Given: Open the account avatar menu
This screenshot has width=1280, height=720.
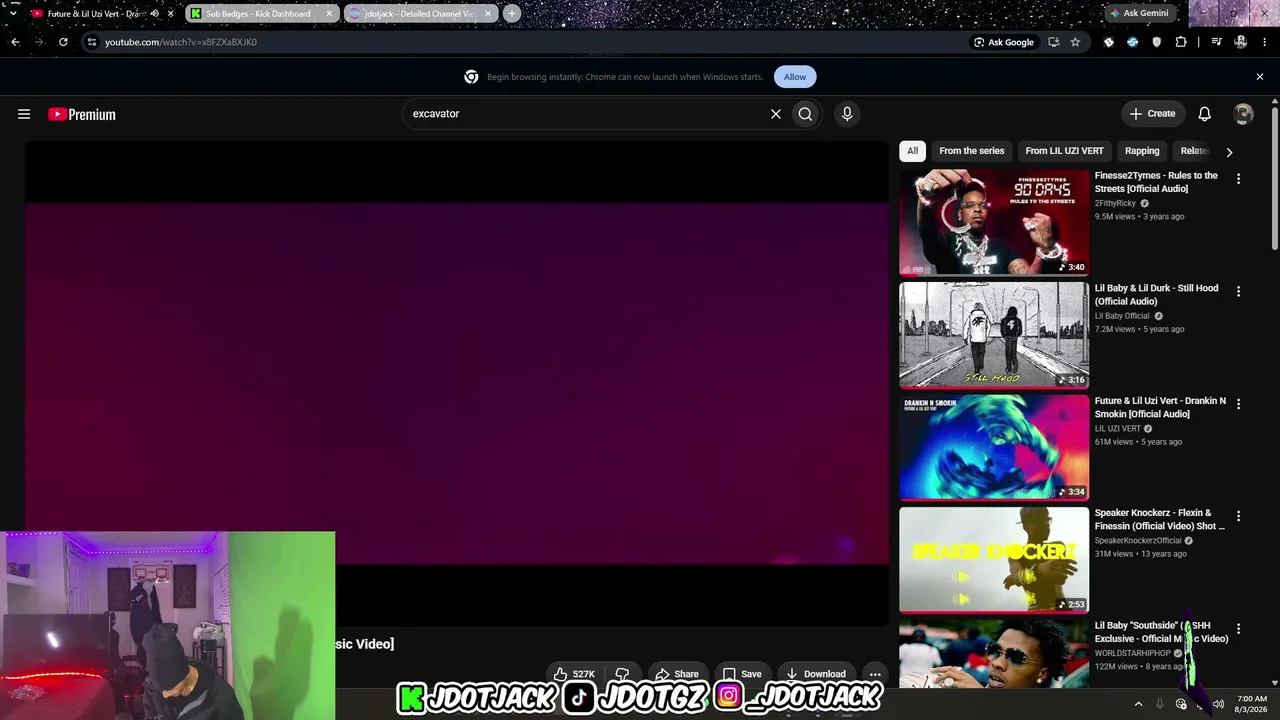Looking at the screenshot, I should (x=1243, y=114).
